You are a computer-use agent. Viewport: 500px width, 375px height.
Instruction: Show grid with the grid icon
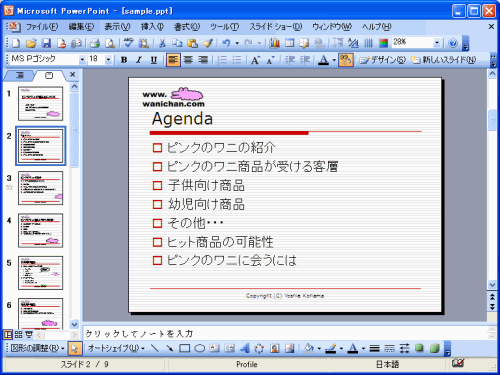[368, 43]
